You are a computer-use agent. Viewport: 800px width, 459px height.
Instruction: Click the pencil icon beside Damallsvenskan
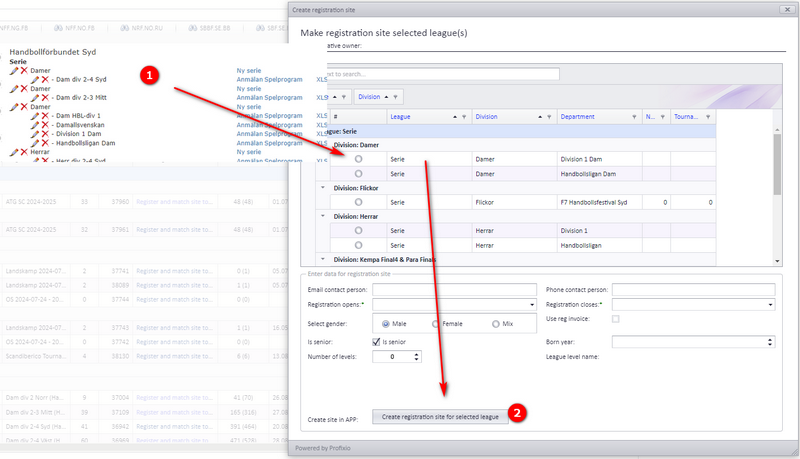click(35, 125)
